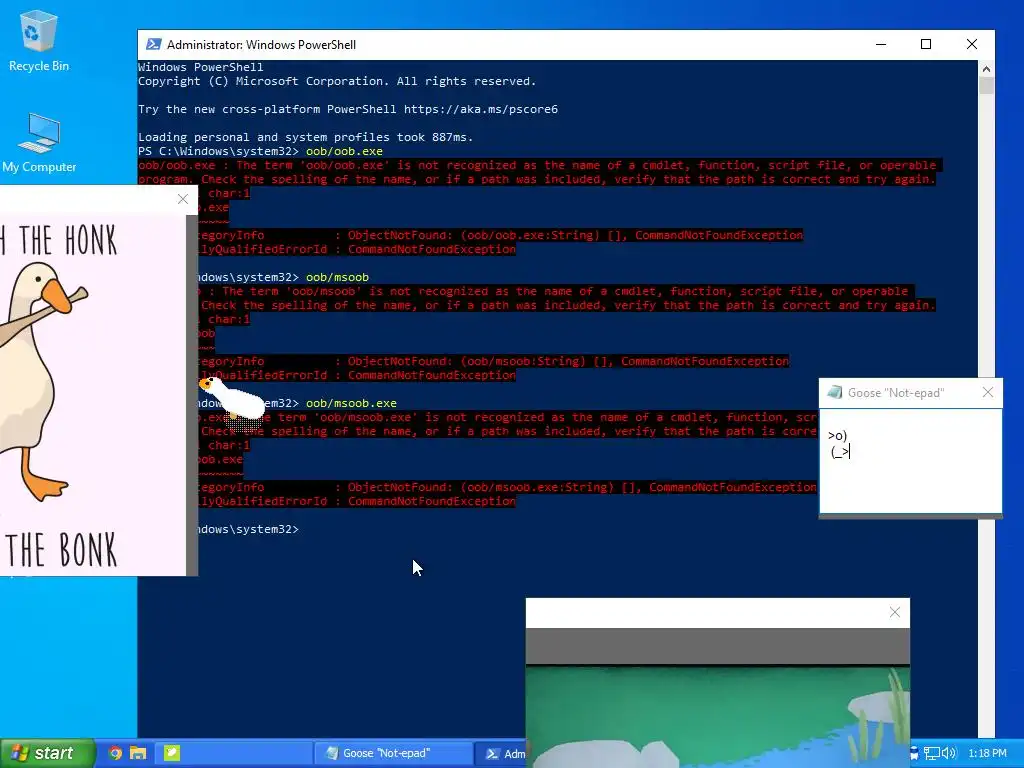Screen dimensions: 1024x768
Task: Launch Chrome from the quick launch bar
Action: (x=115, y=753)
